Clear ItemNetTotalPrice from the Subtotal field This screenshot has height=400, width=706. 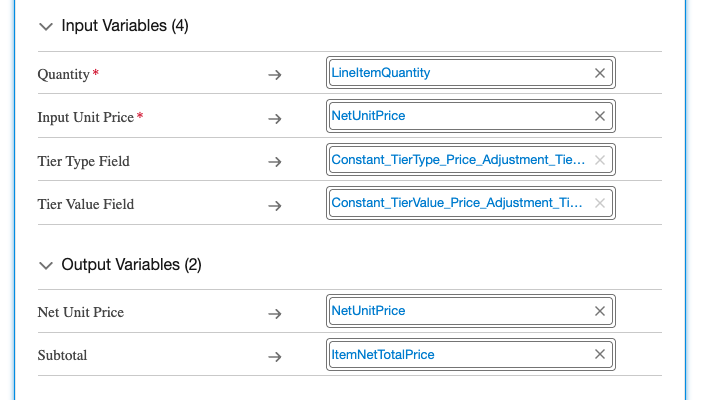click(x=600, y=354)
